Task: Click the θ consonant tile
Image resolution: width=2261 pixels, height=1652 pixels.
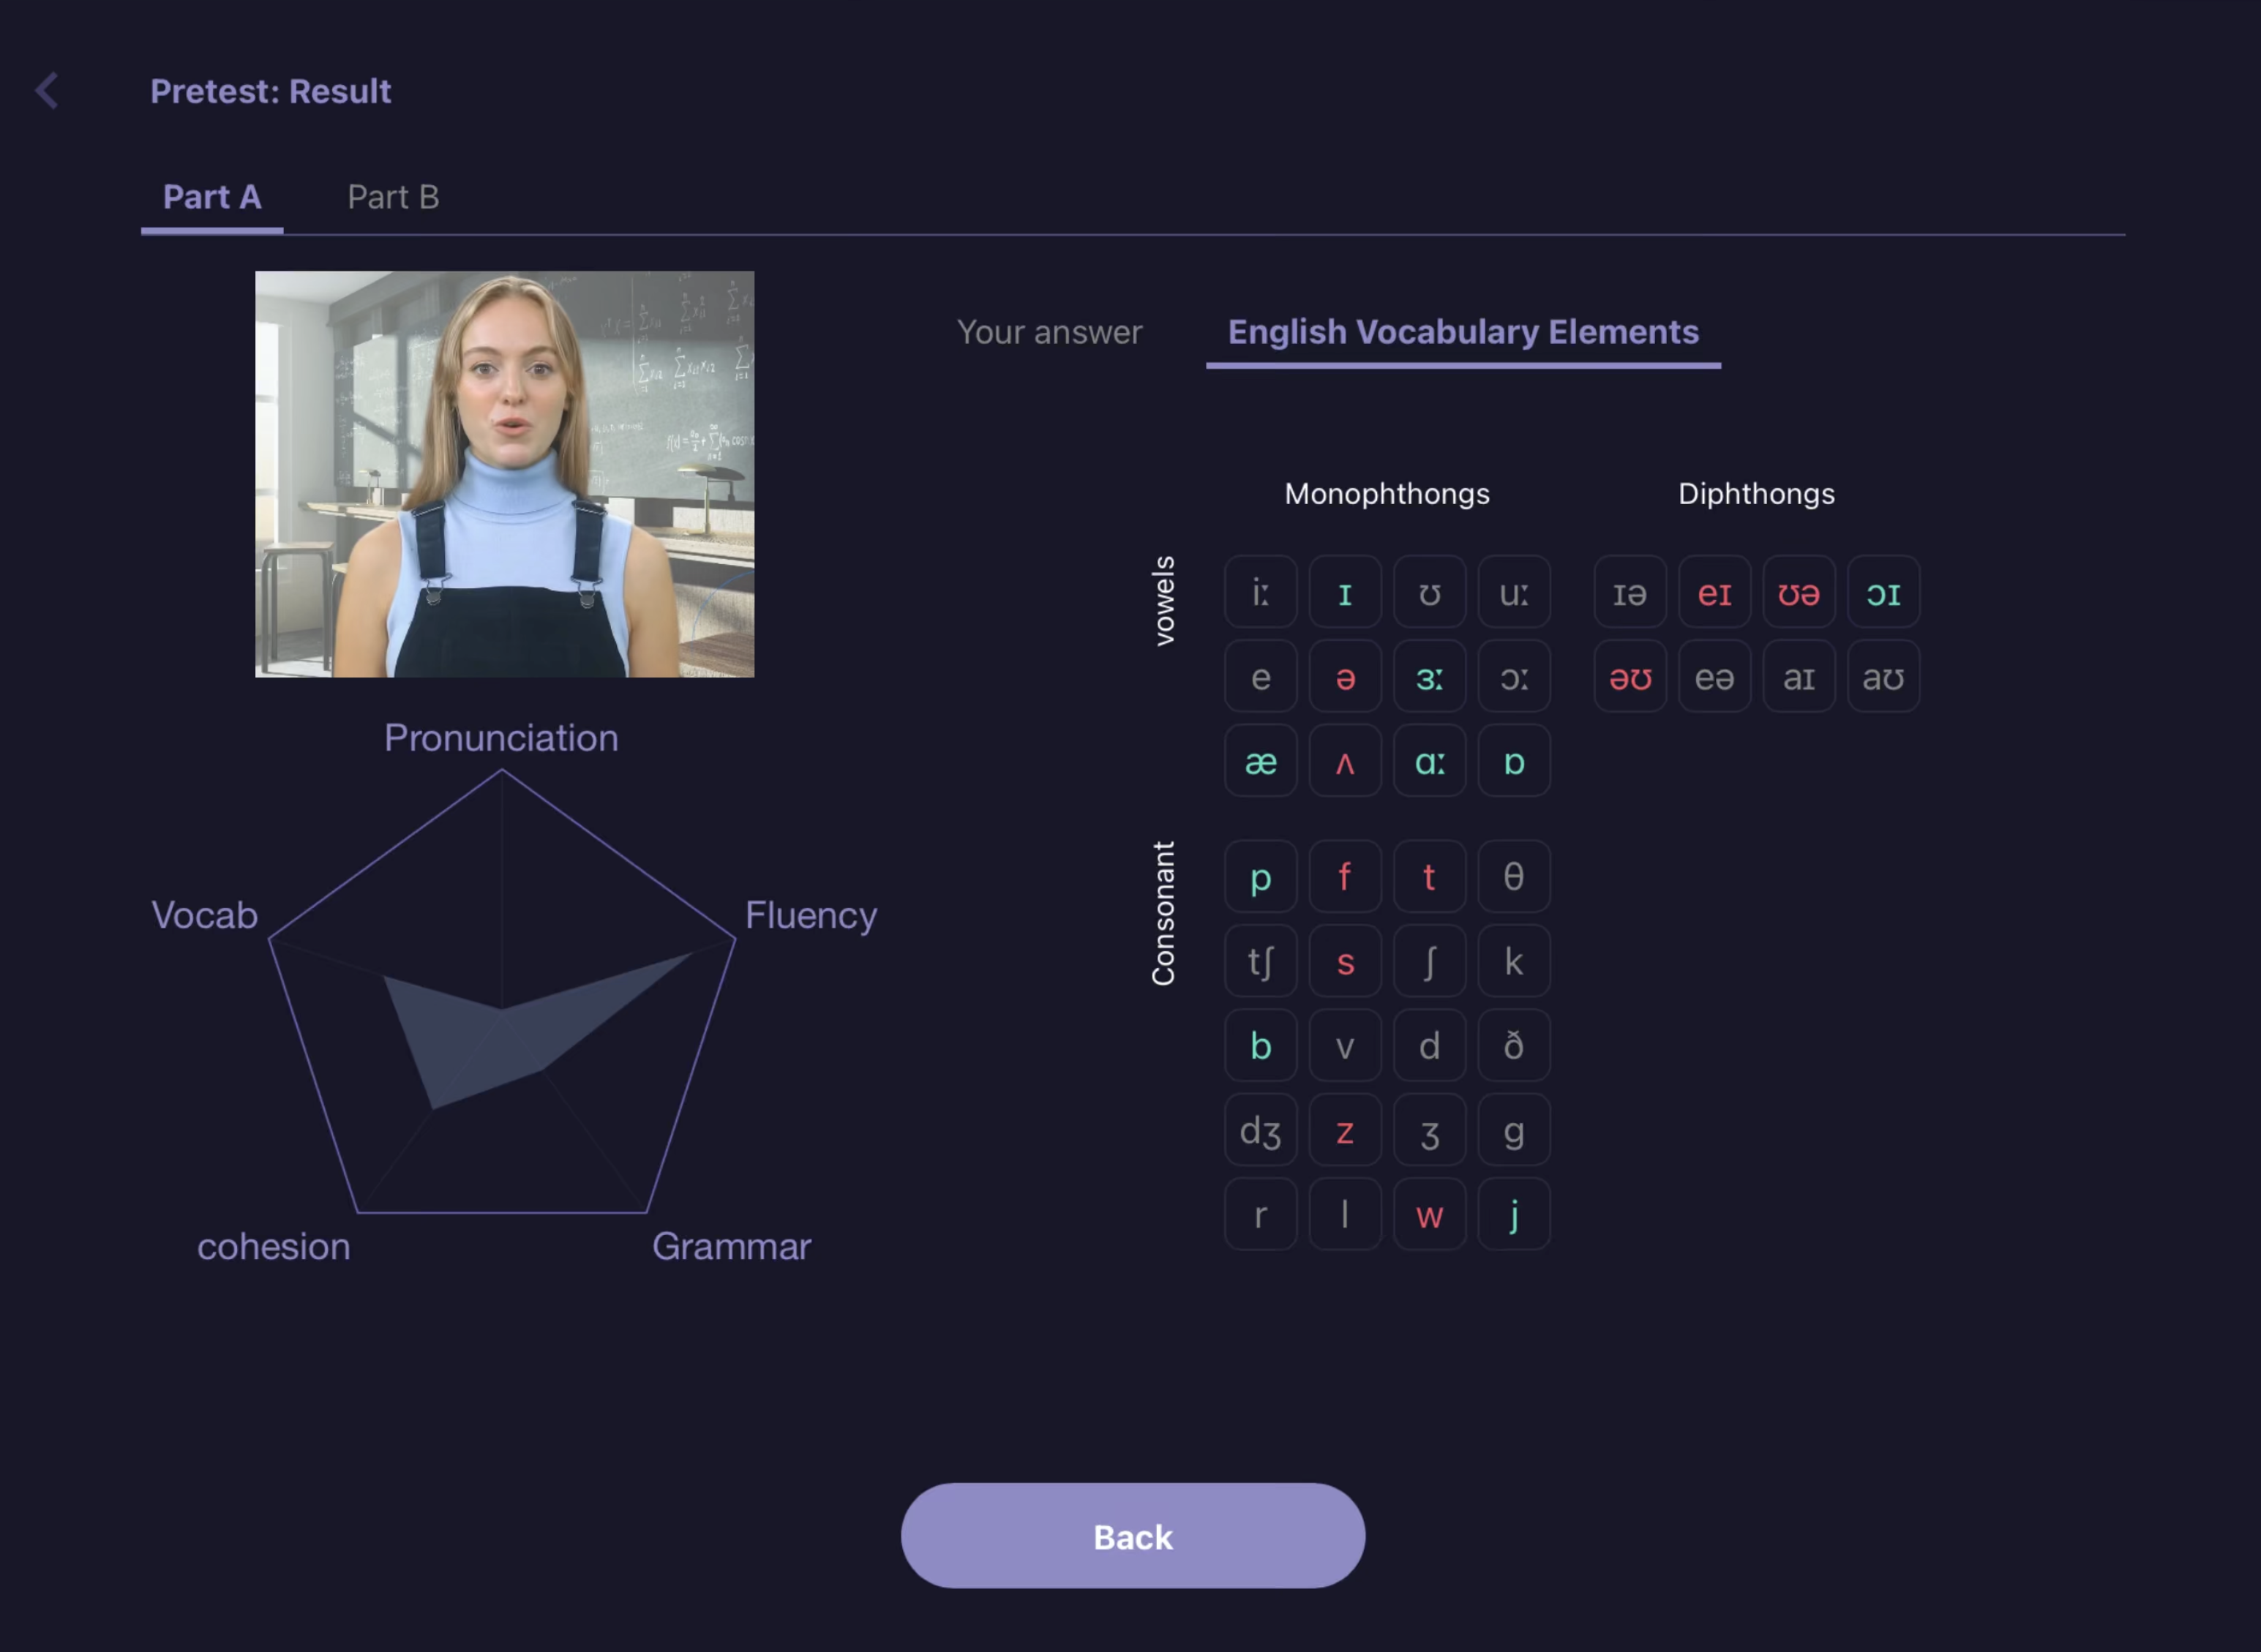Action: click(1513, 876)
